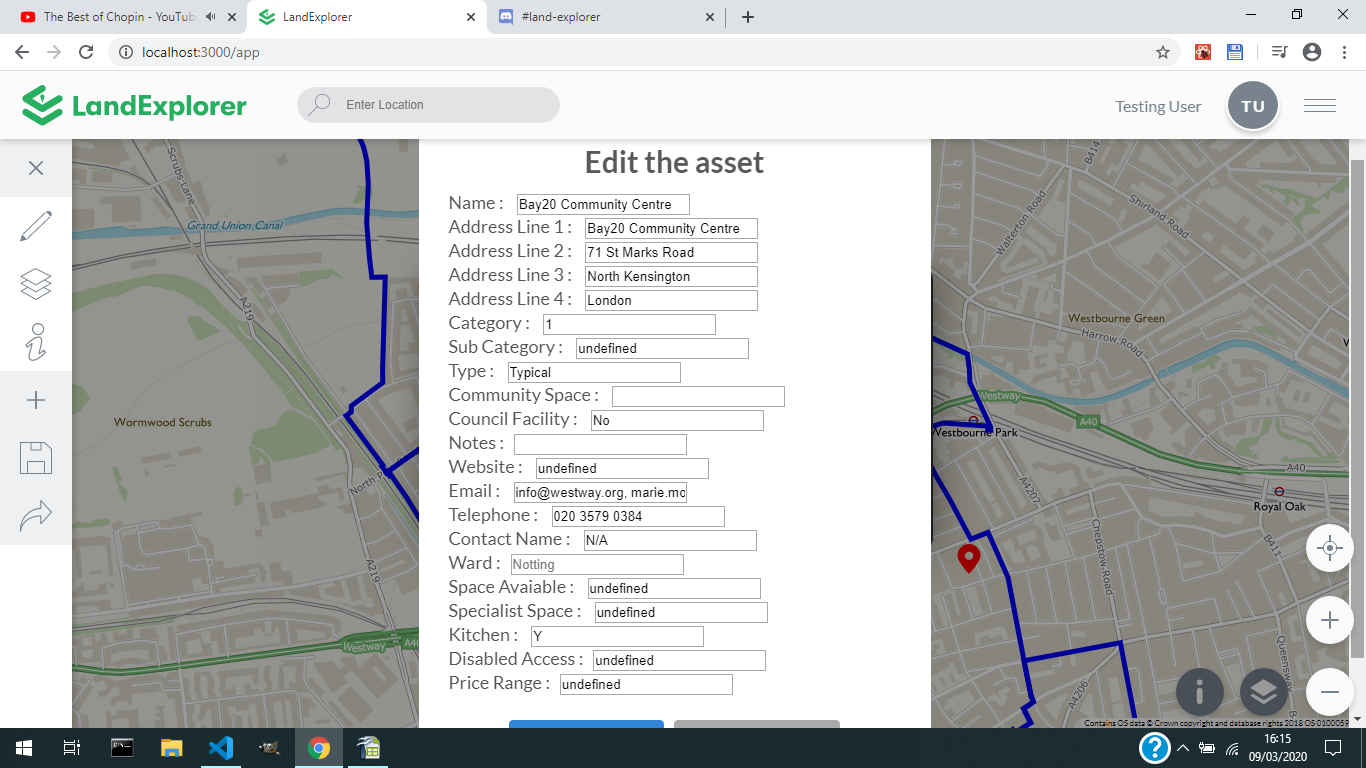Center map using locate crosshair button
Viewport: 1366px width, 768px height.
point(1329,548)
